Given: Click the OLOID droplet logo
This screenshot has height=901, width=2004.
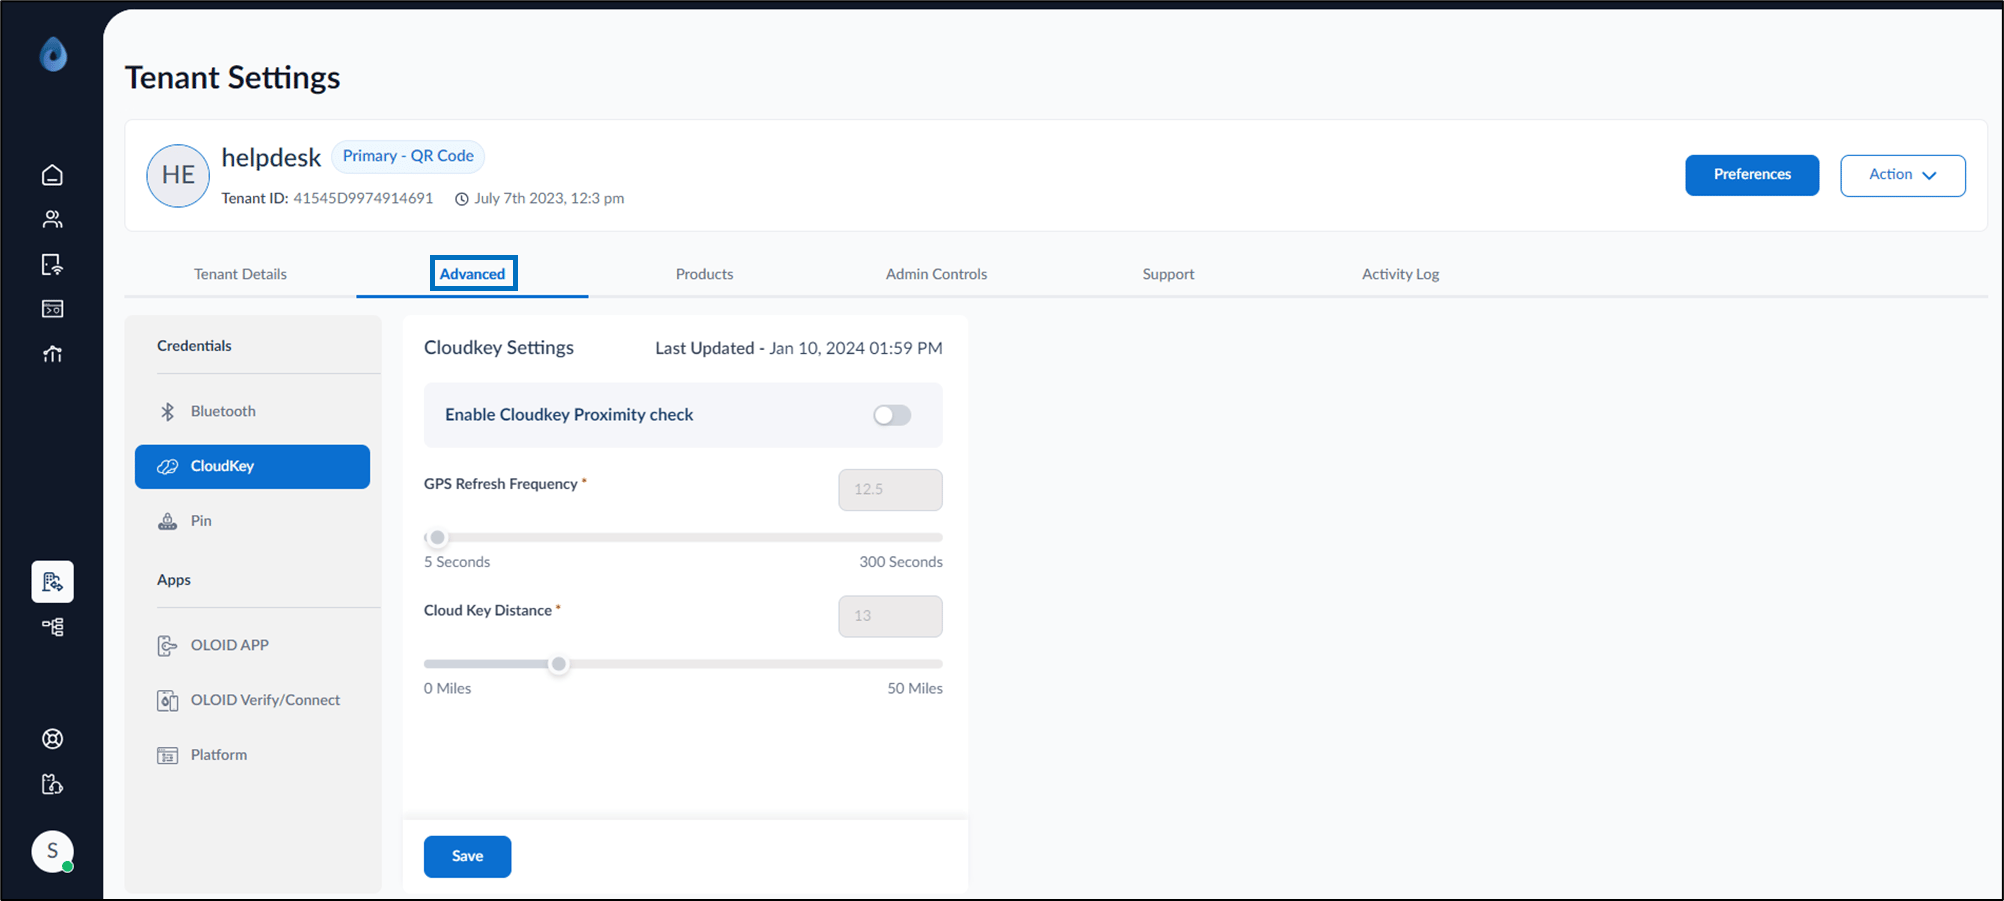Looking at the screenshot, I should pos(53,54).
